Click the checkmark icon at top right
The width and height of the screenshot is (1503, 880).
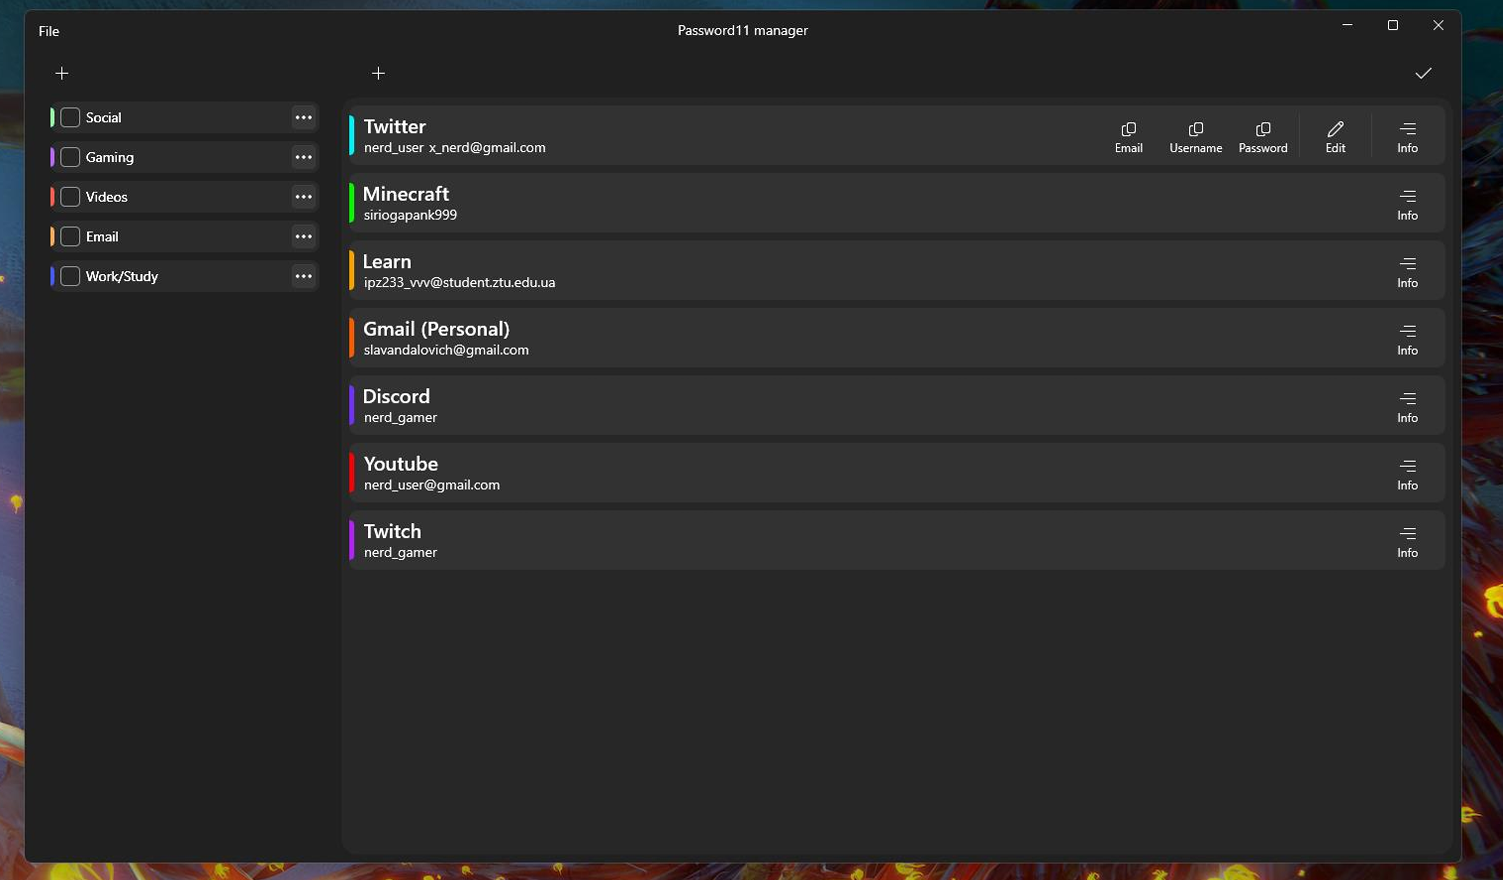pyautogui.click(x=1423, y=73)
